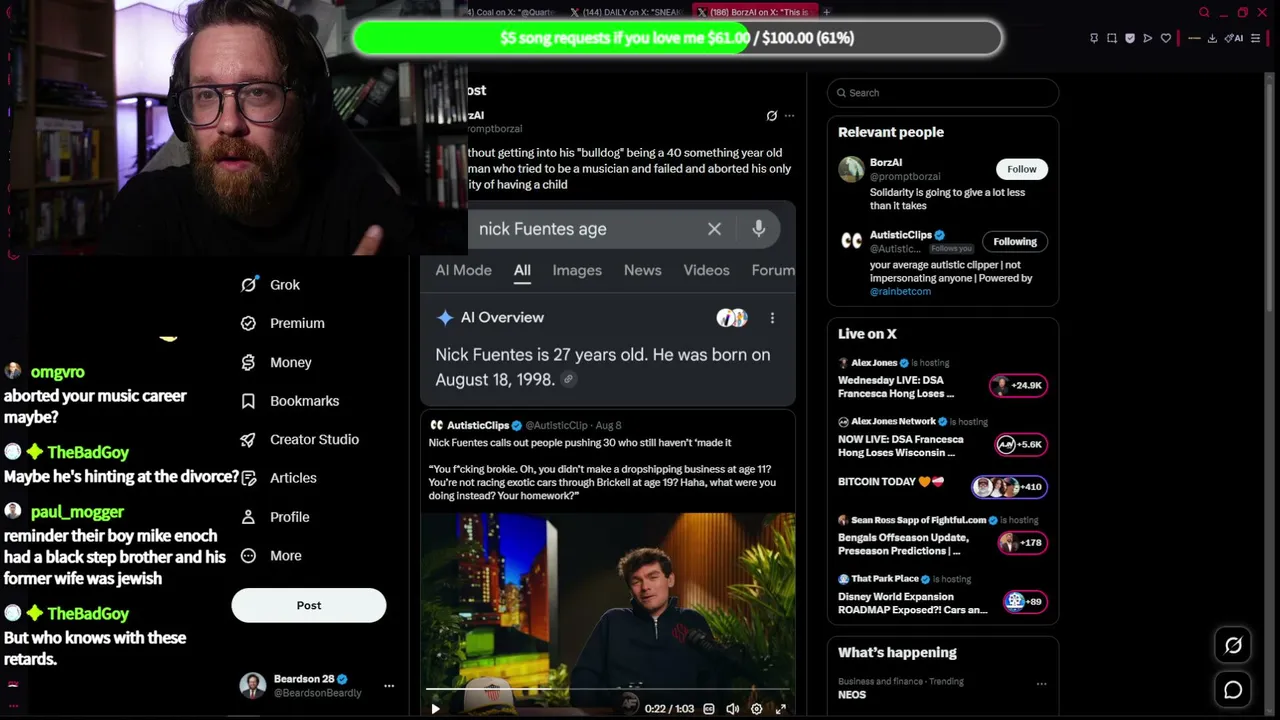
Task: Click the browser heart favorites icon
Action: click(1166, 38)
